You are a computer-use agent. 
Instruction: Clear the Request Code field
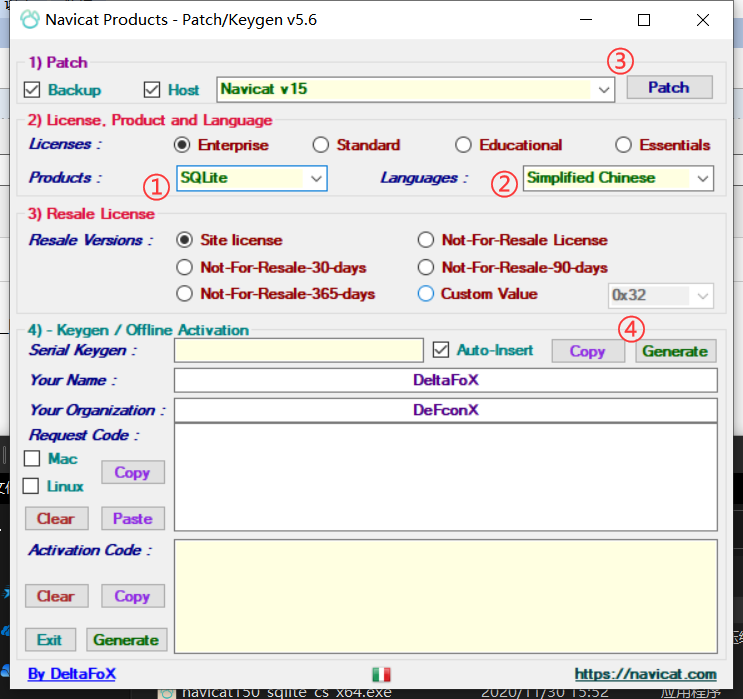(56, 518)
